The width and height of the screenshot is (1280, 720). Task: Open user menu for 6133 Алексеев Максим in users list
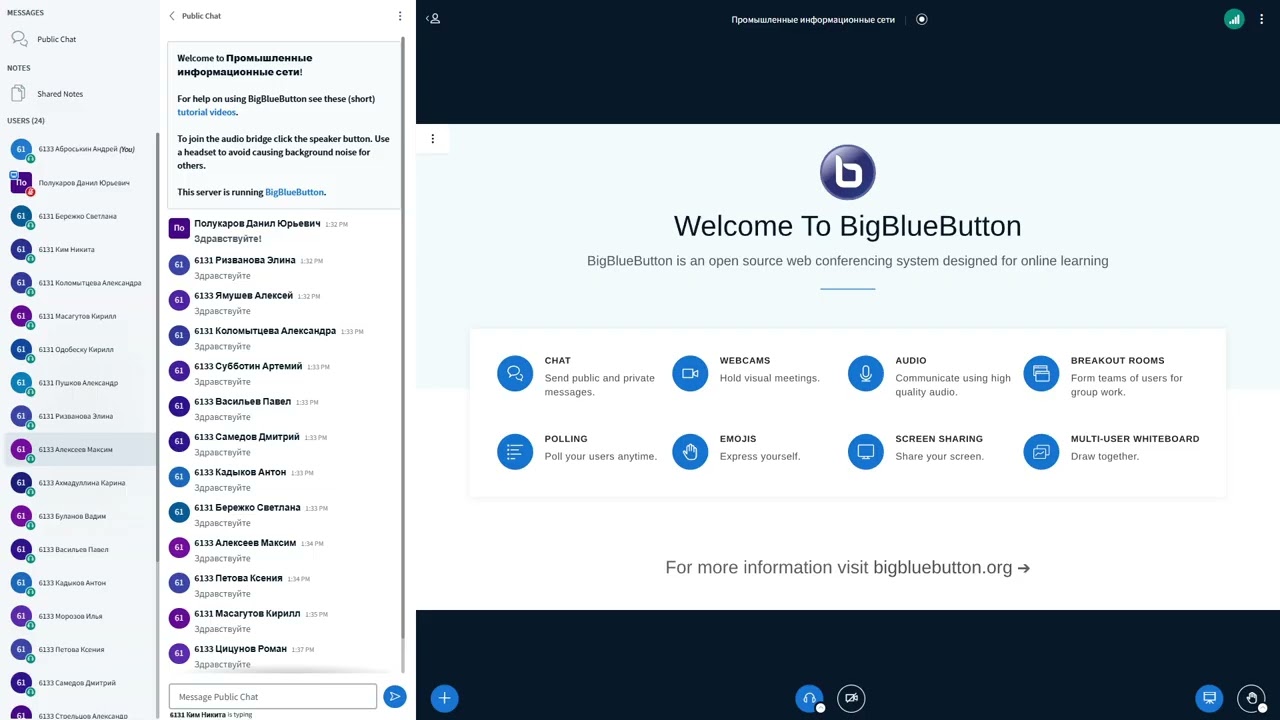click(x=80, y=449)
